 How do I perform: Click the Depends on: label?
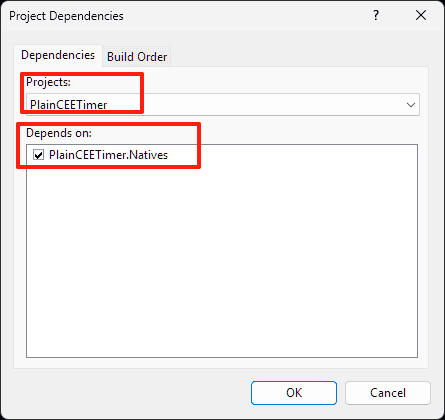59,133
